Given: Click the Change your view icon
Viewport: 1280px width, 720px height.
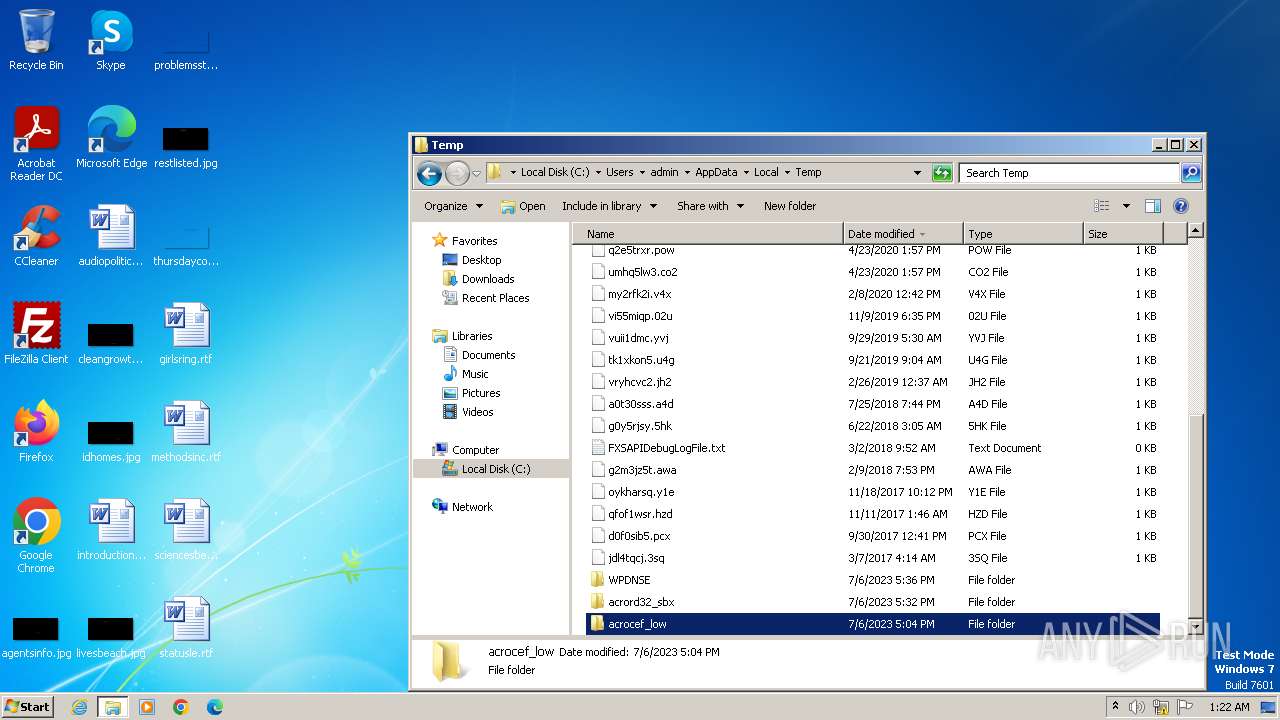Looking at the screenshot, I should 1102,206.
